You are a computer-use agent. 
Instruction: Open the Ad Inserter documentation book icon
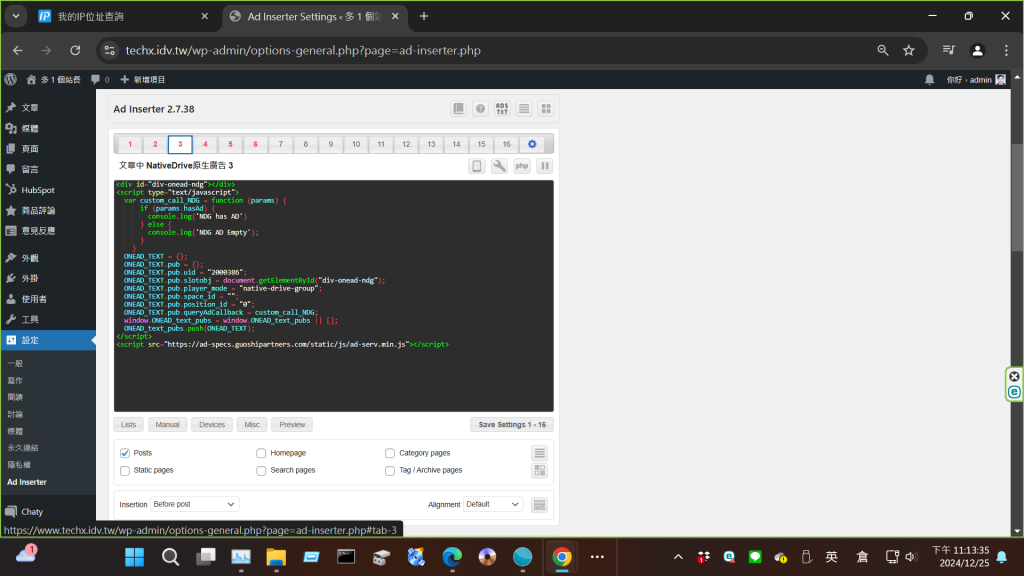(458, 109)
